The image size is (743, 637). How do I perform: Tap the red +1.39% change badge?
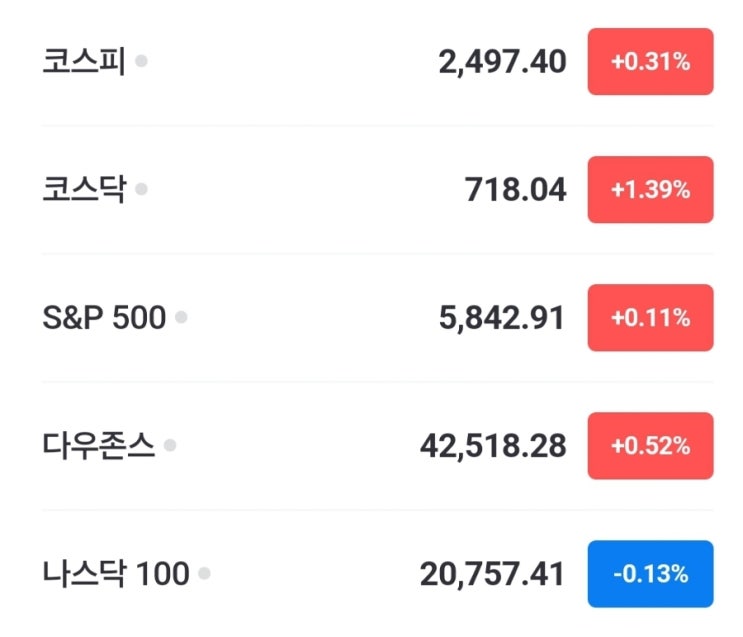[650, 190]
